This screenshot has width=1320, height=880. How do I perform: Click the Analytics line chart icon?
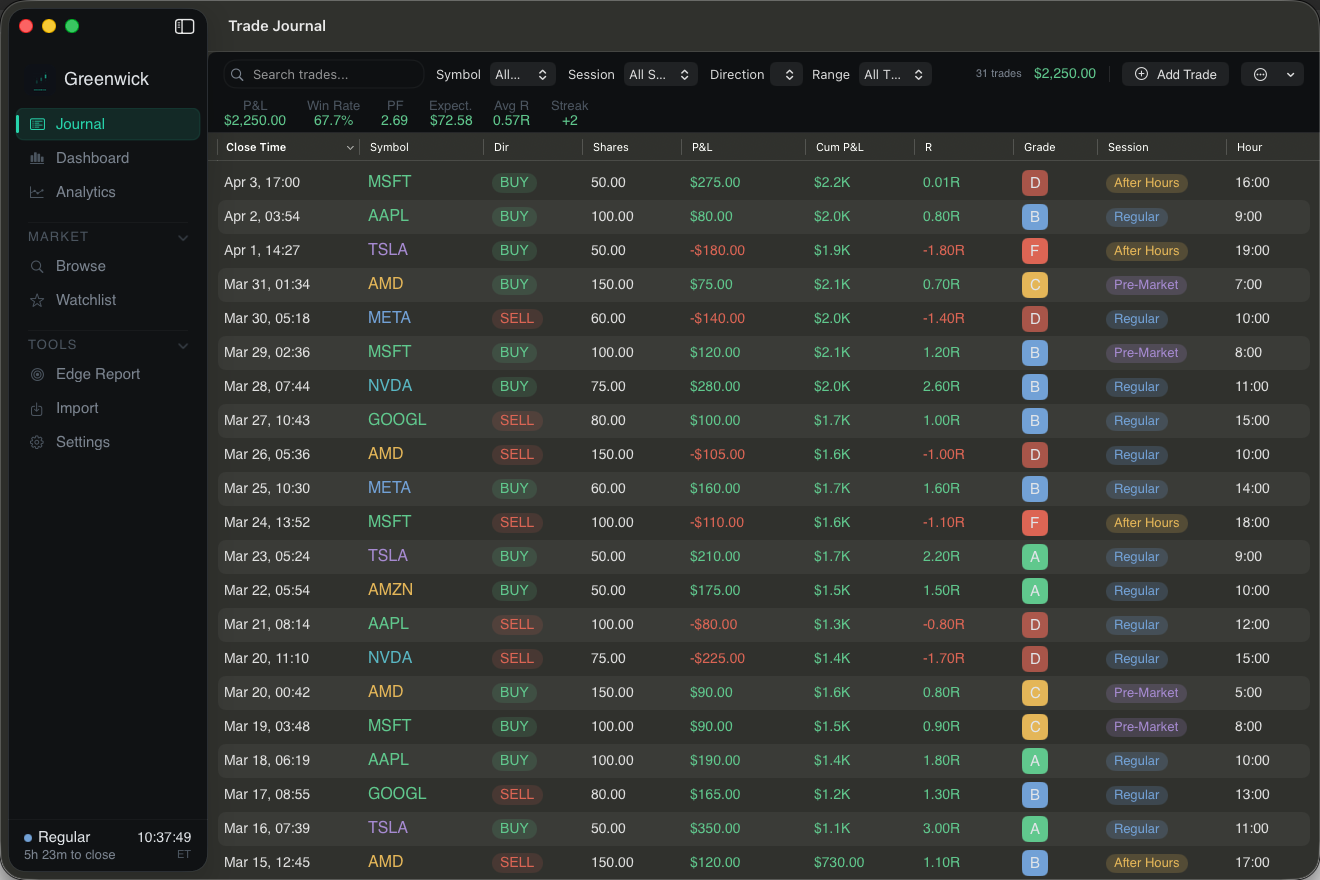click(x=37, y=192)
